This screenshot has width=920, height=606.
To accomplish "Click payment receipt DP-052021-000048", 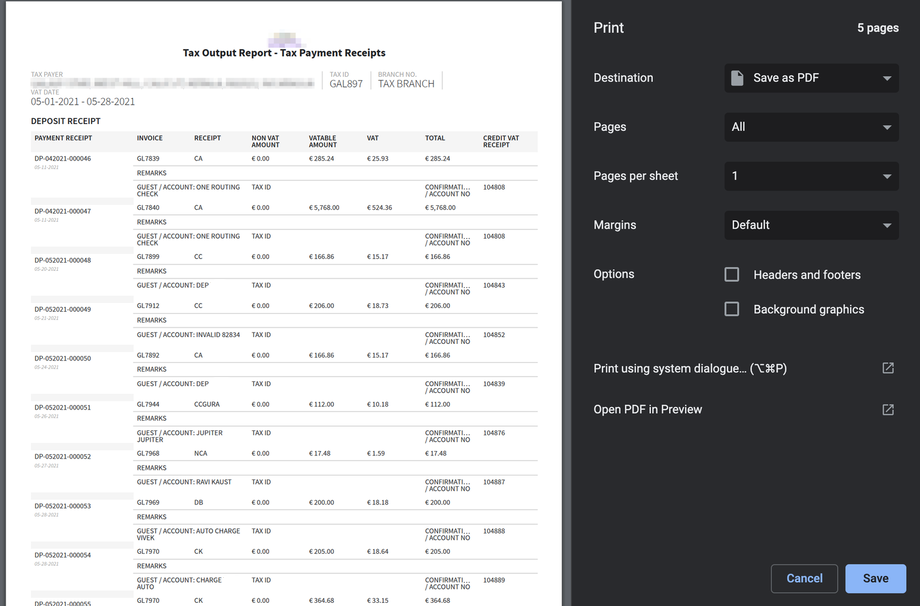I will click(x=63, y=260).
